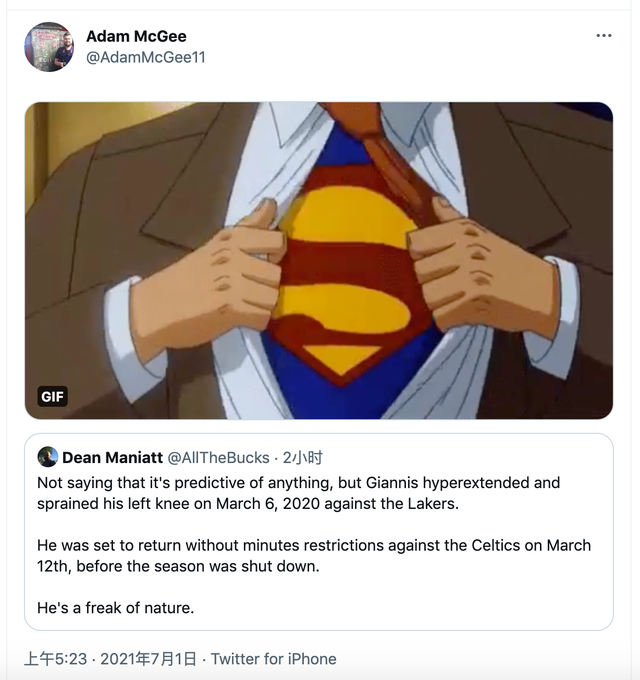Open Dean Maniatt's small avatar
The height and width of the screenshot is (680, 640).
click(x=47, y=458)
